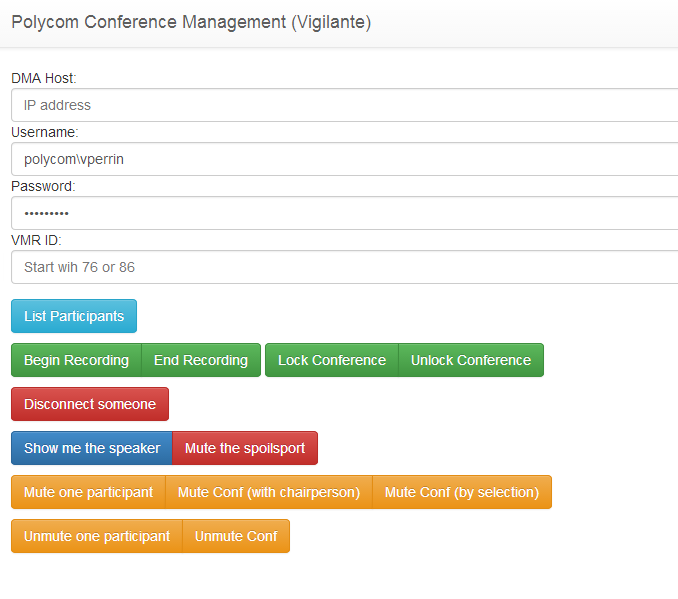Click the DMA Host label

click(44, 78)
